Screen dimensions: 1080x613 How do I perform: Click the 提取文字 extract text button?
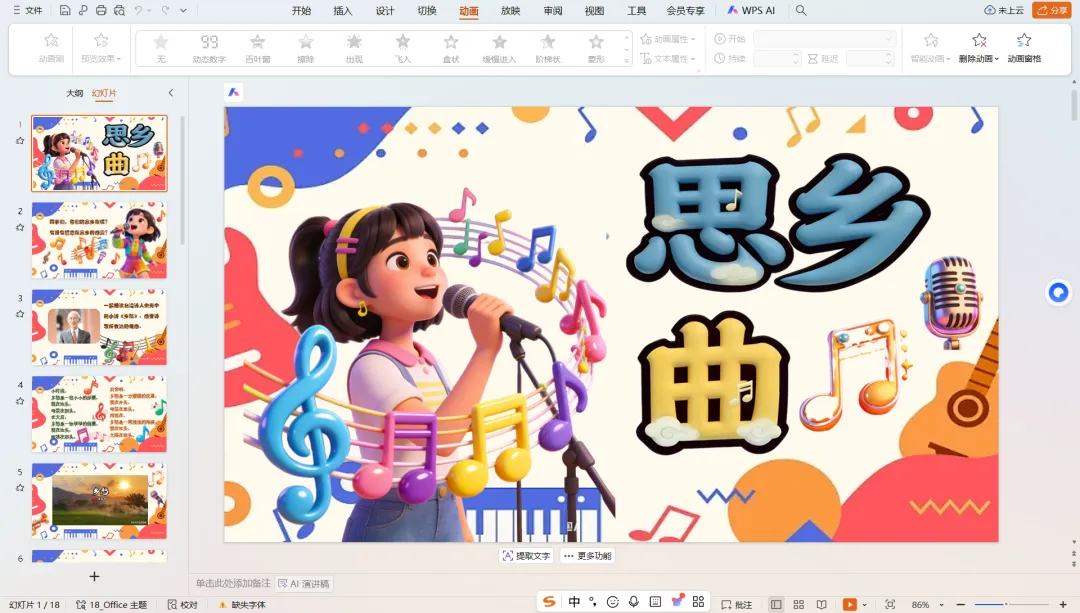(526, 556)
